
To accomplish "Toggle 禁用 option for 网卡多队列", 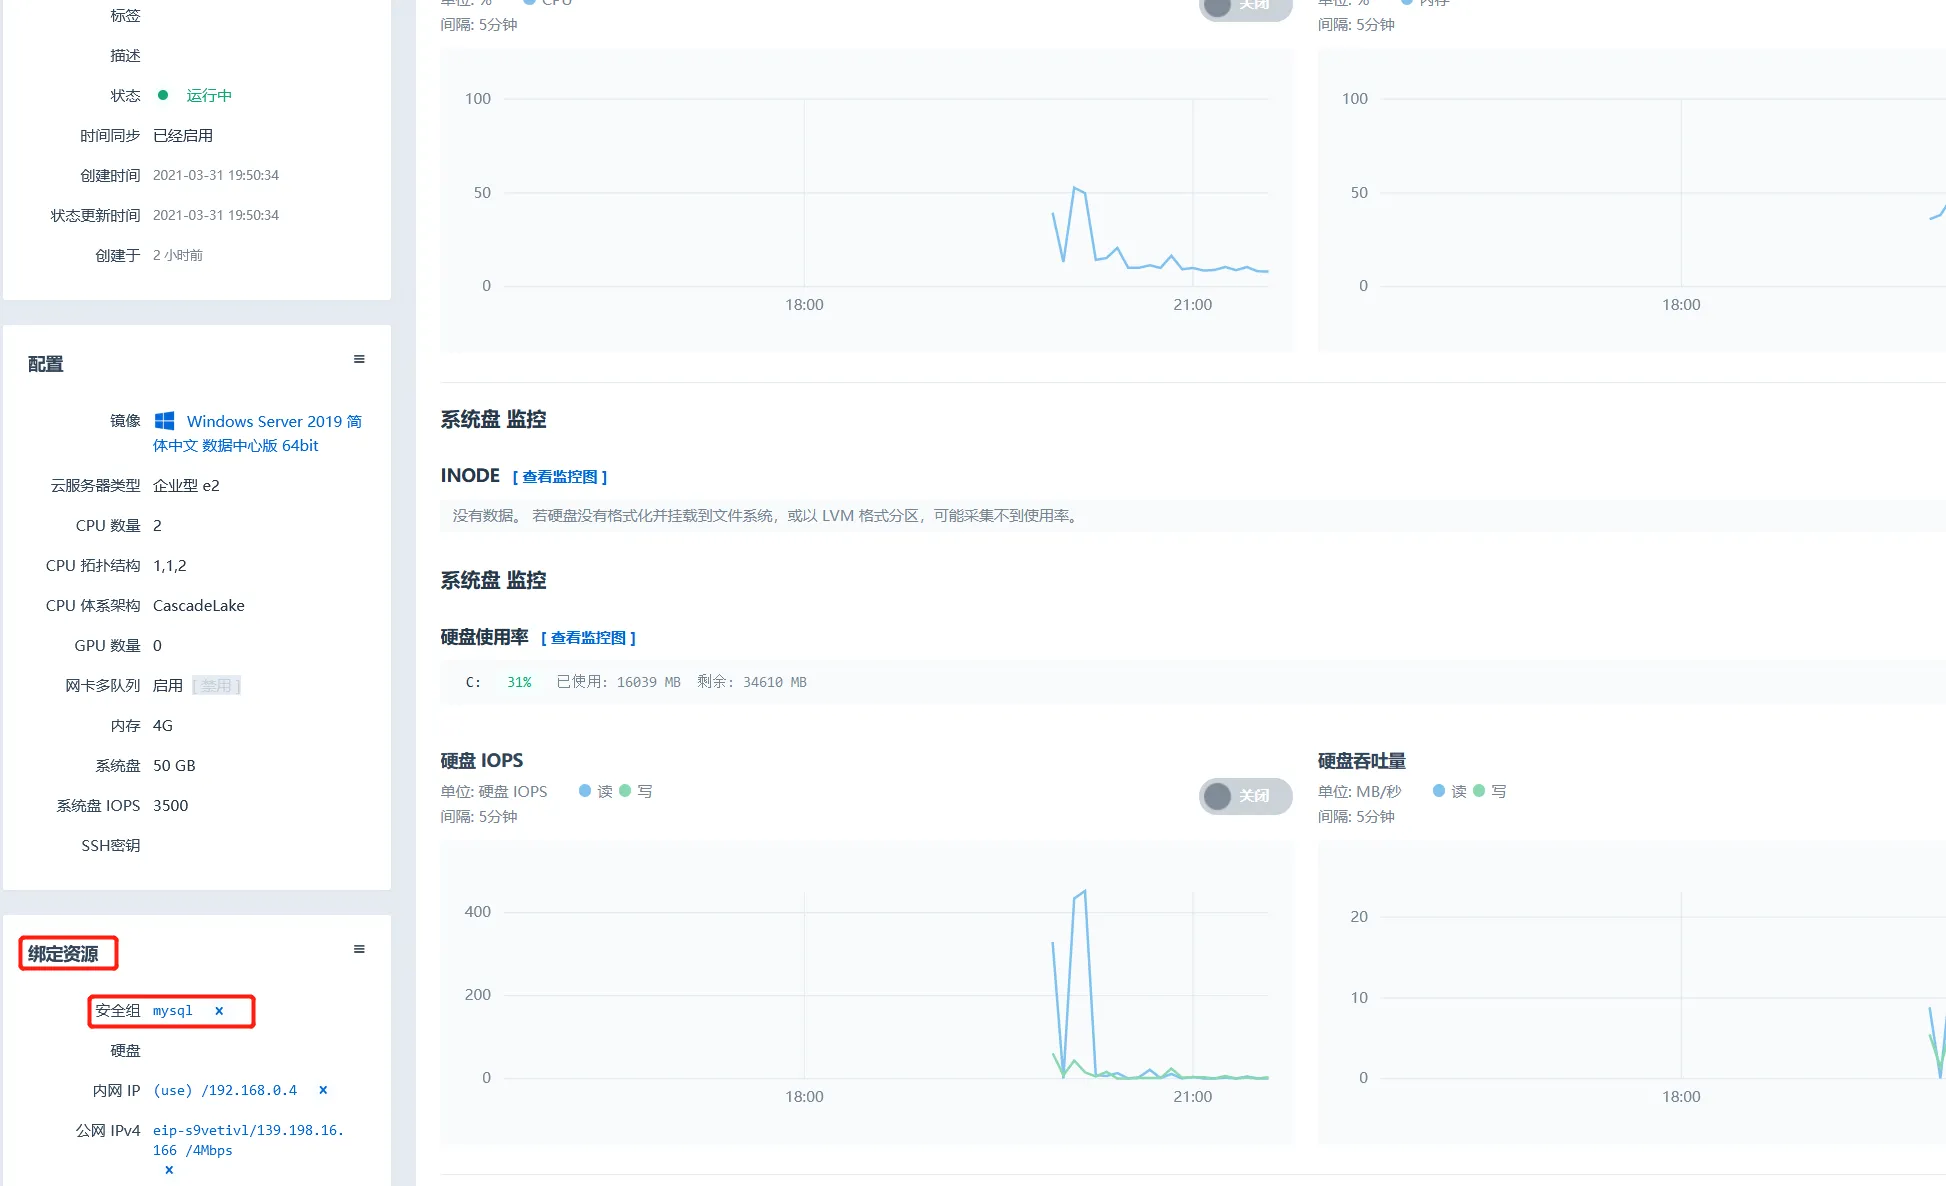I will [217, 686].
